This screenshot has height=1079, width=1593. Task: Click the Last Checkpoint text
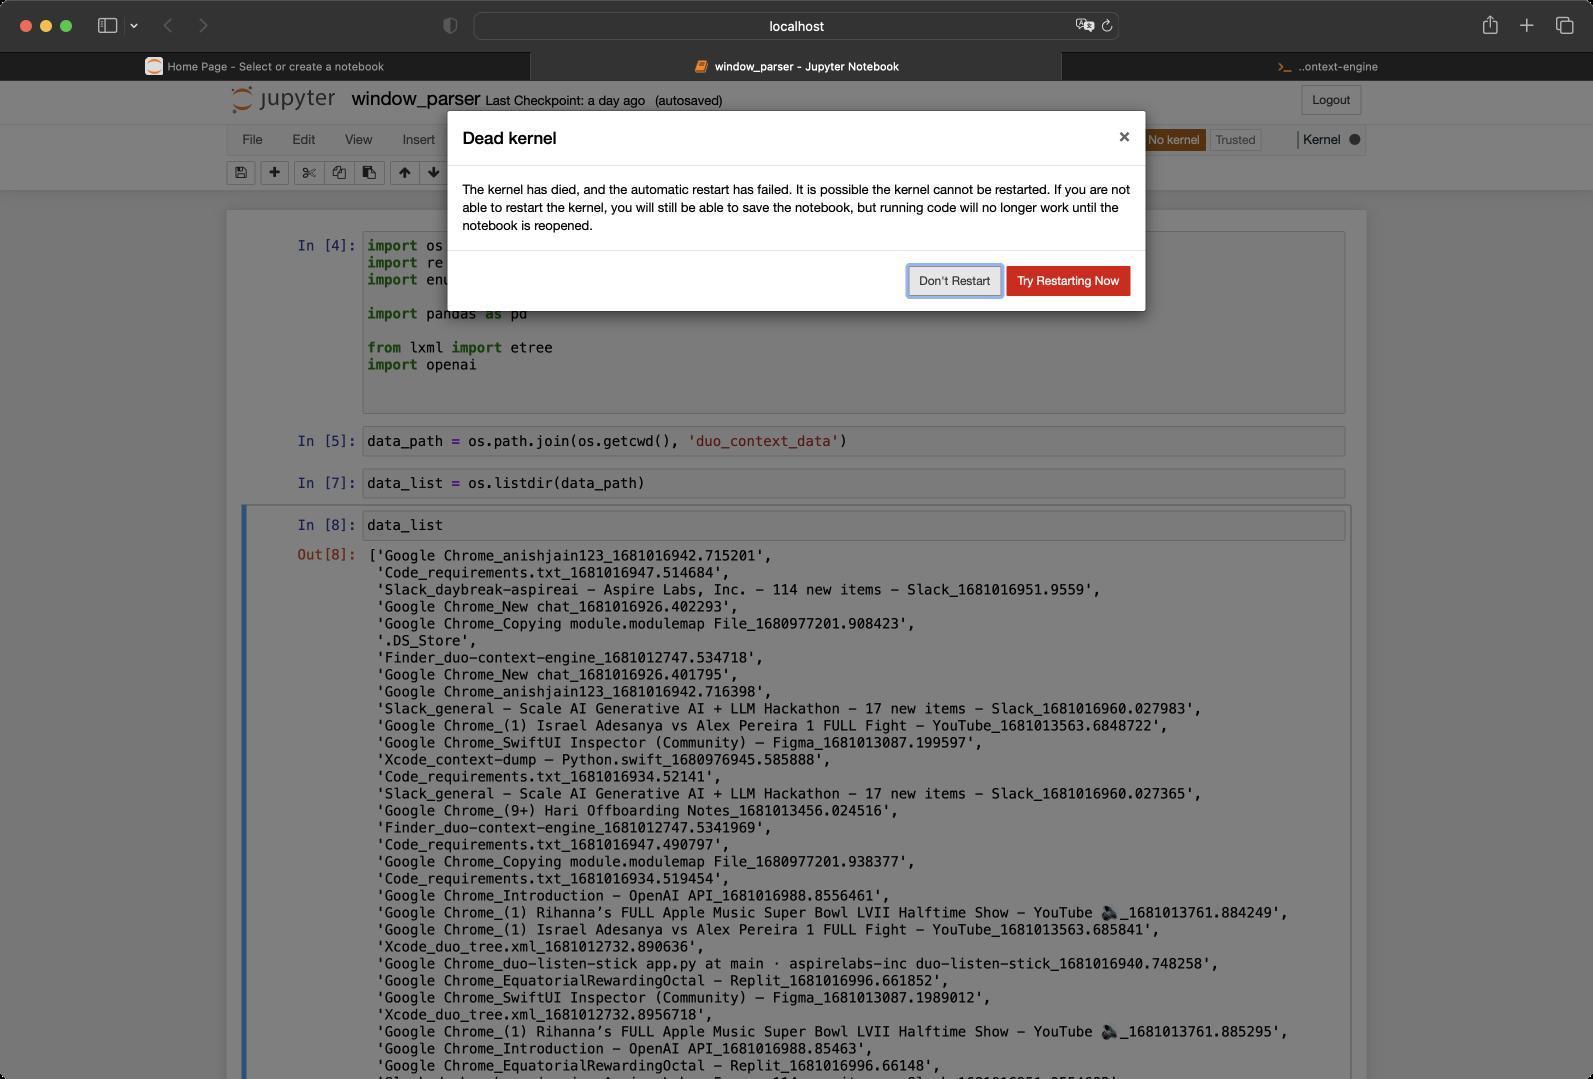pos(565,101)
